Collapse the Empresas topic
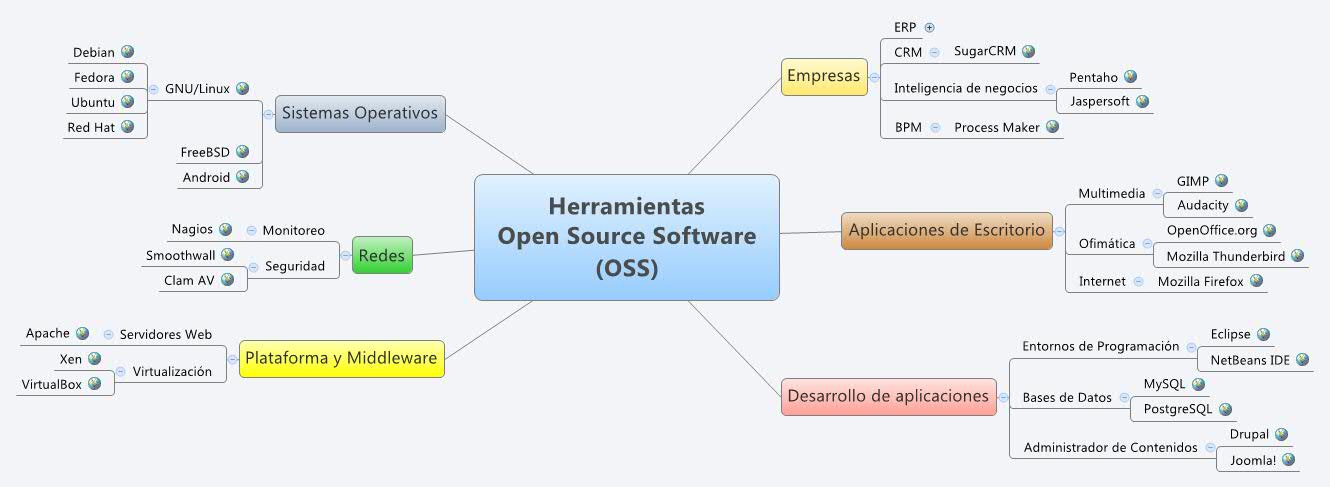The width and height of the screenshot is (1330, 487). 874,76
